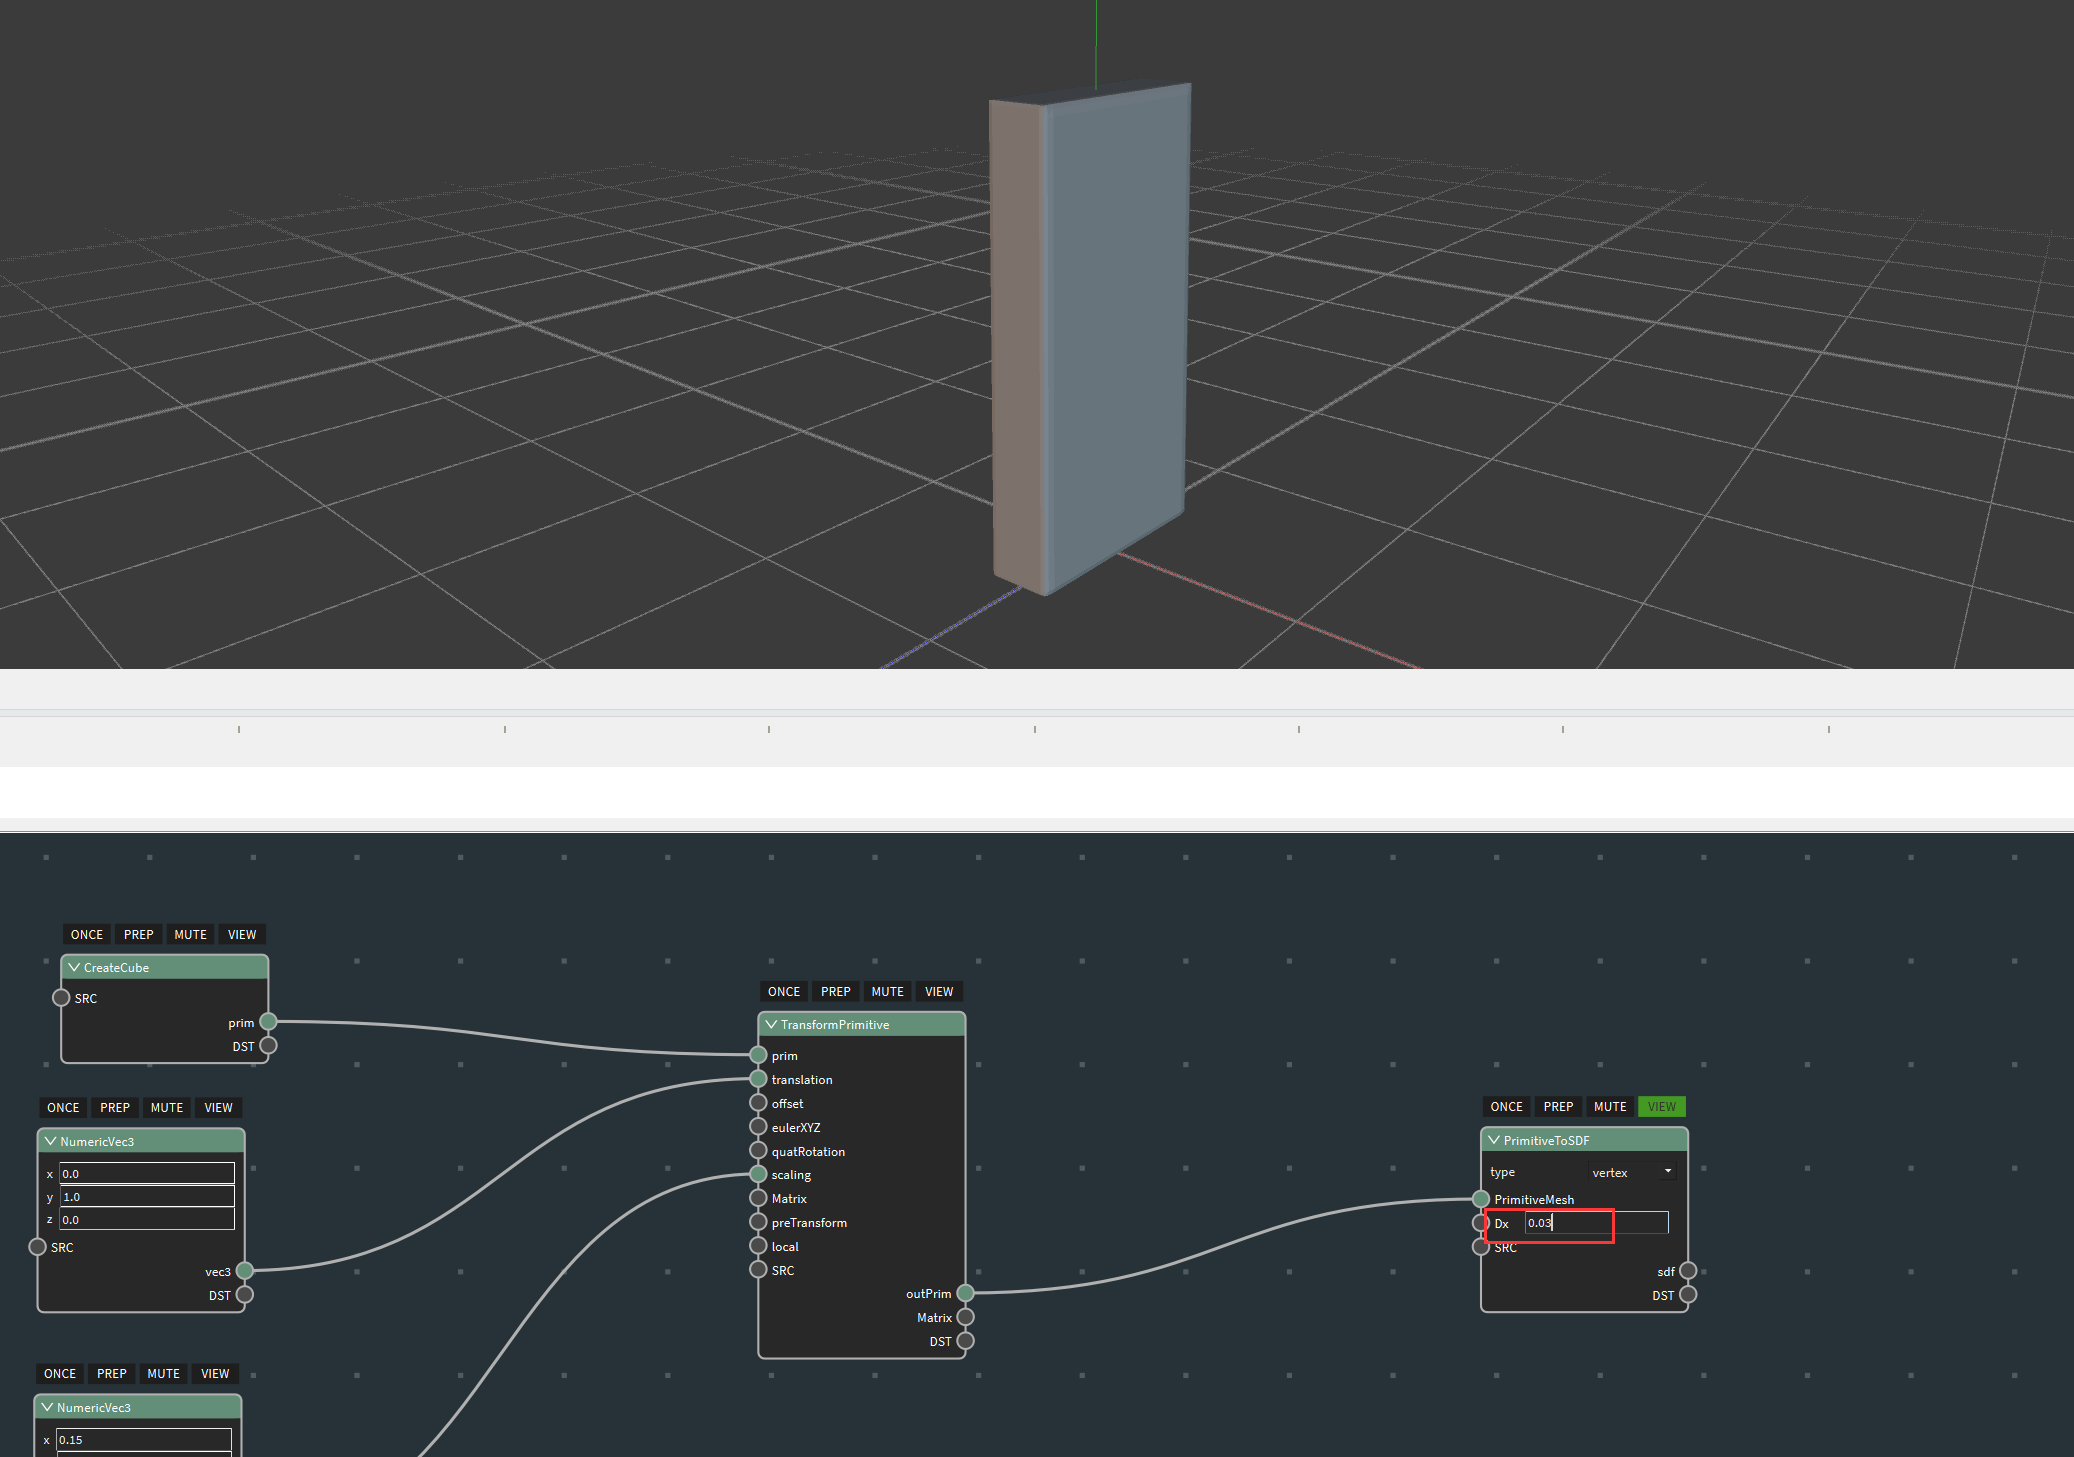Mute the TransformPrimitive node
The image size is (2074, 1457).
pos(887,991)
